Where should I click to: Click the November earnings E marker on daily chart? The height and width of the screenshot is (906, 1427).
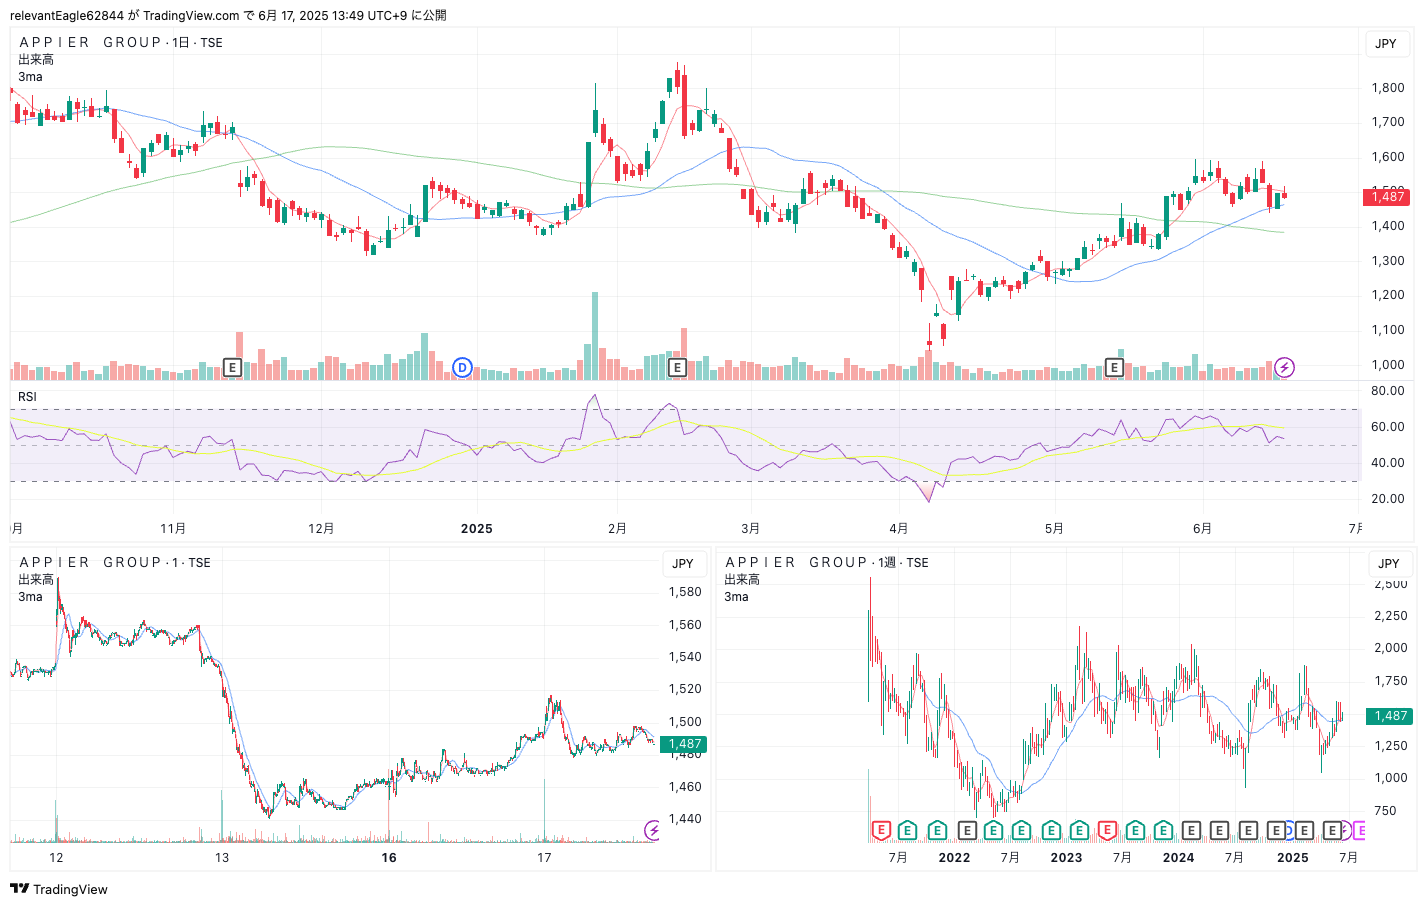pos(232,367)
